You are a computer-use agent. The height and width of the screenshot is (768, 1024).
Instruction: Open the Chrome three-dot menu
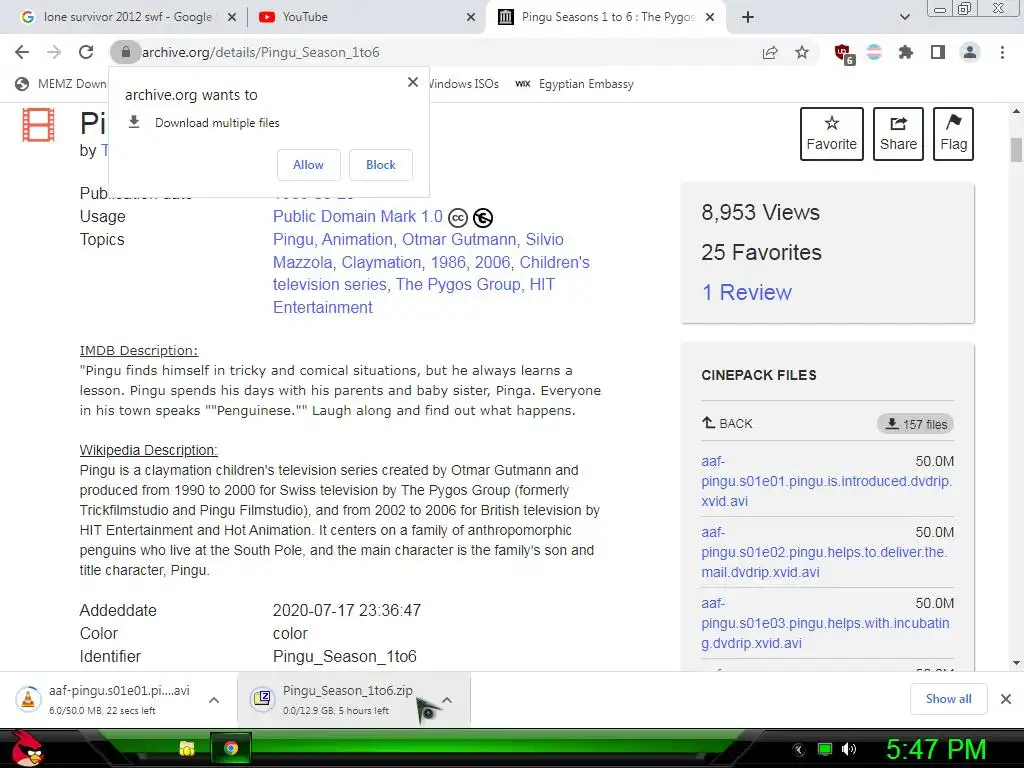point(1002,52)
